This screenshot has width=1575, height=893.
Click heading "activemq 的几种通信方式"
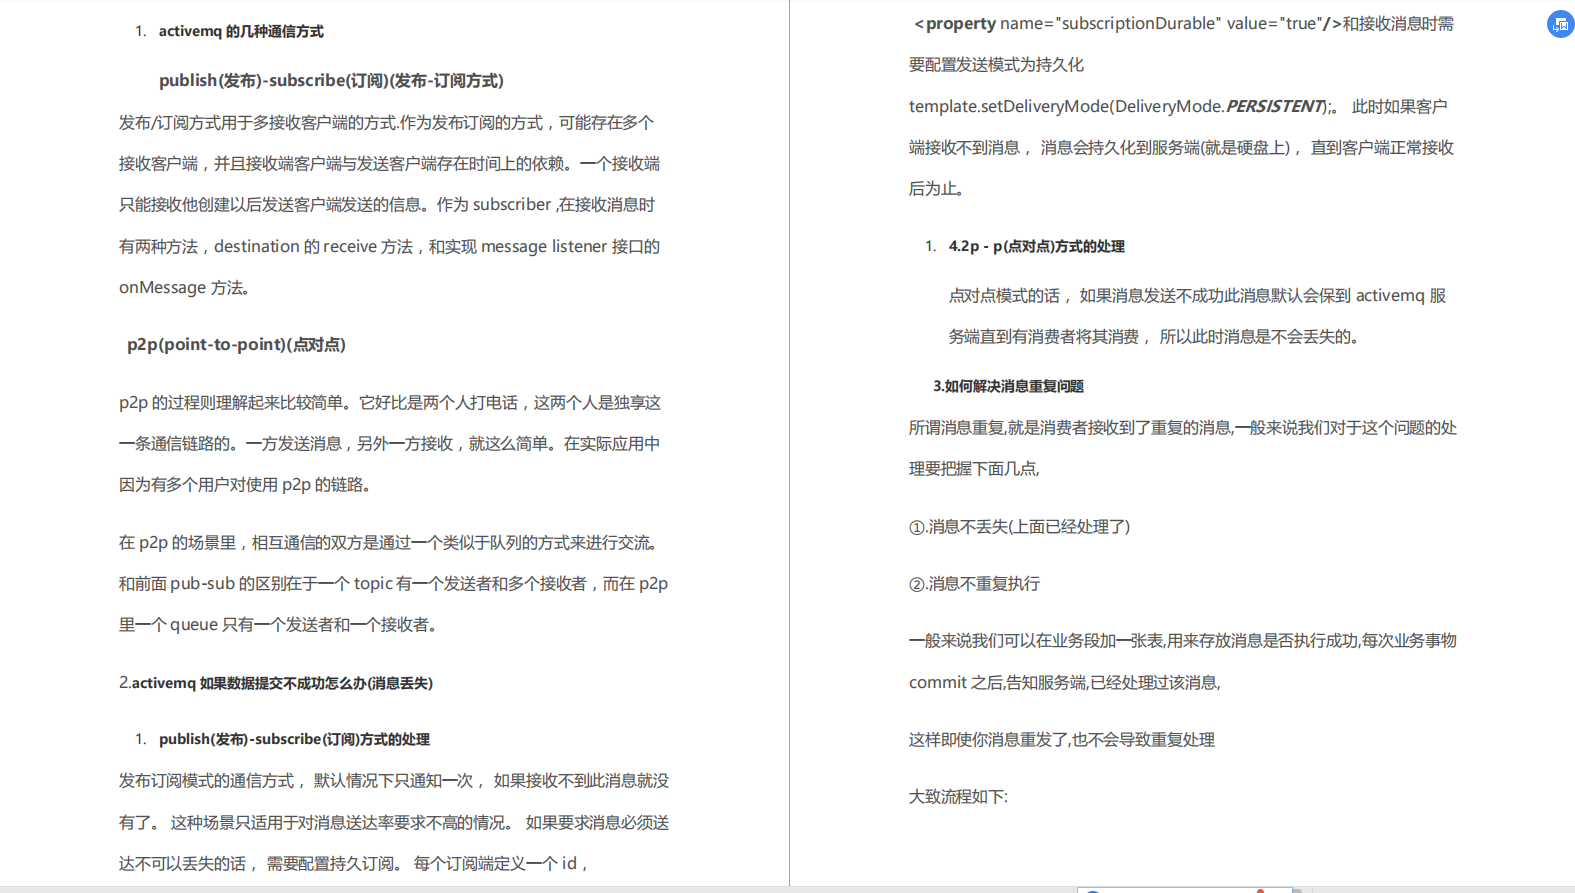(241, 31)
